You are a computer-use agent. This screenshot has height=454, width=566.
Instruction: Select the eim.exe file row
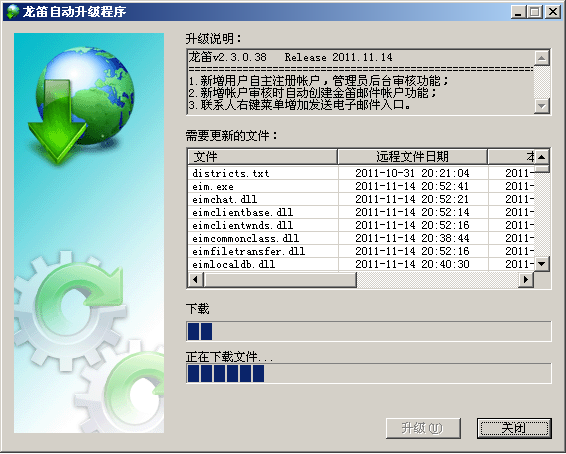(x=361, y=186)
